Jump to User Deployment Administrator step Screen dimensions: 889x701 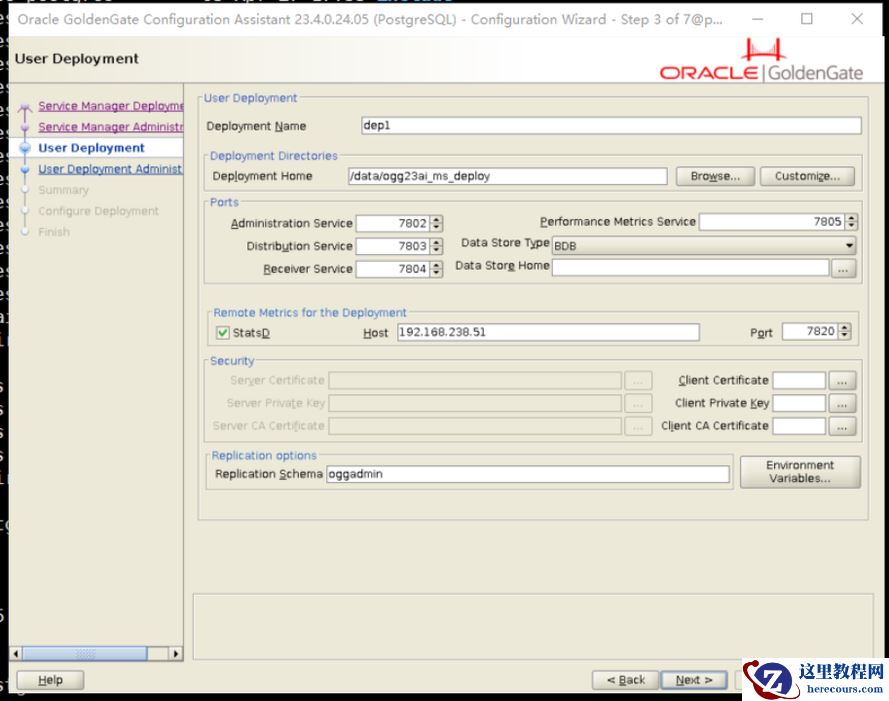(110, 169)
